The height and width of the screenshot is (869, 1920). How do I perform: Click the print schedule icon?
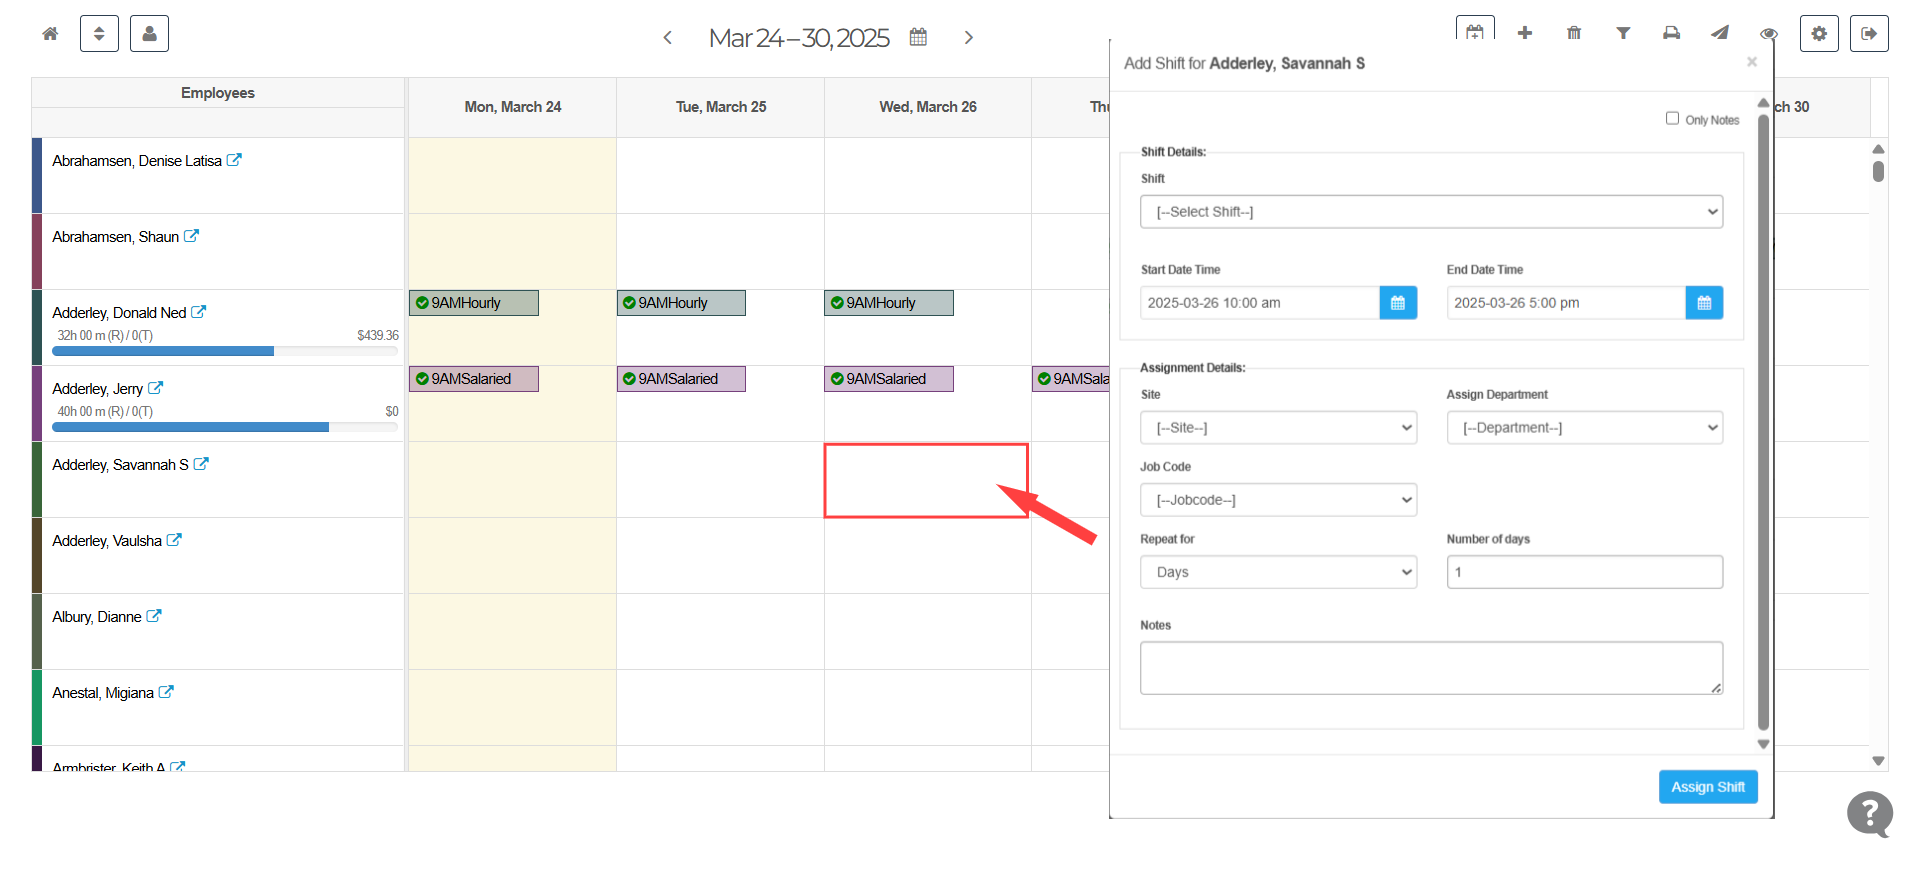point(1671,33)
